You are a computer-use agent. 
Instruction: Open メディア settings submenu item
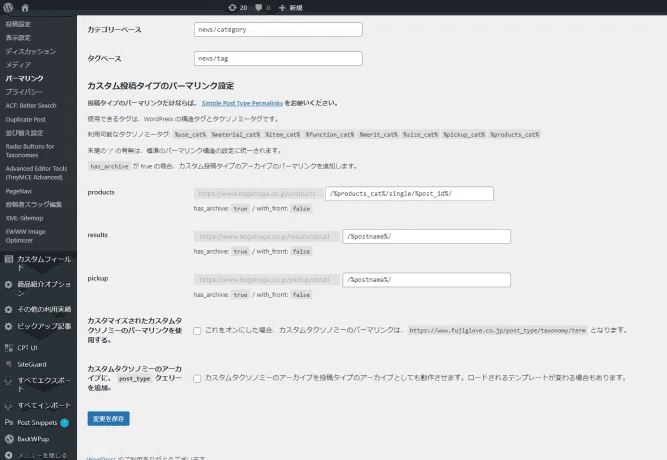point(18,65)
